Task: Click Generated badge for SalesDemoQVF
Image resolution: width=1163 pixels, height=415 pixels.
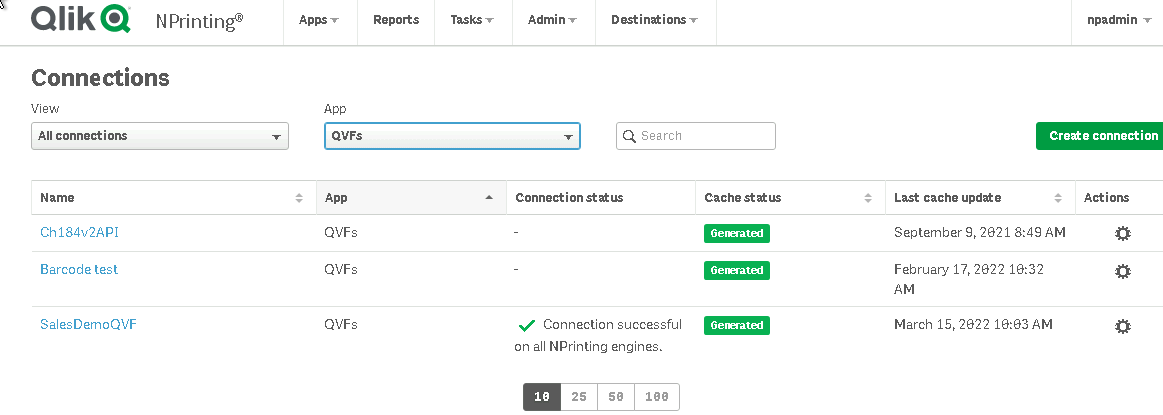Action: pyautogui.click(x=737, y=325)
